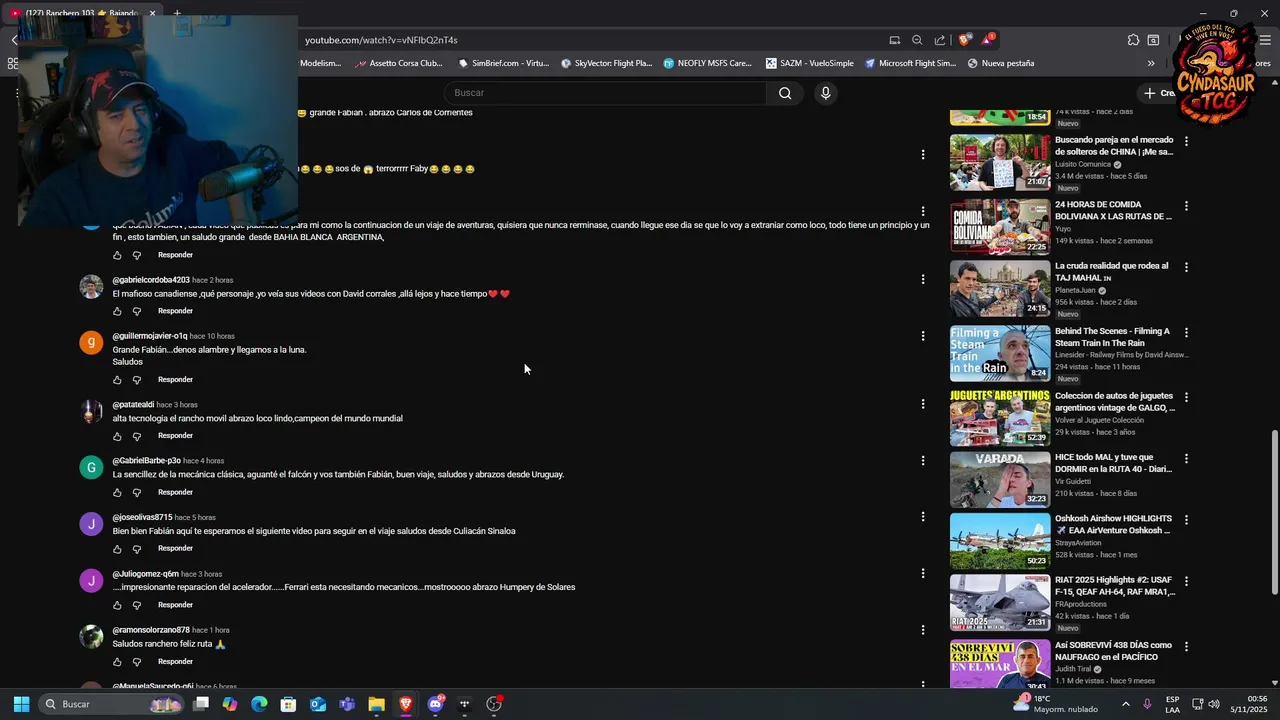
Task: Dislike the @patatealdi comment
Action: tap(137, 436)
